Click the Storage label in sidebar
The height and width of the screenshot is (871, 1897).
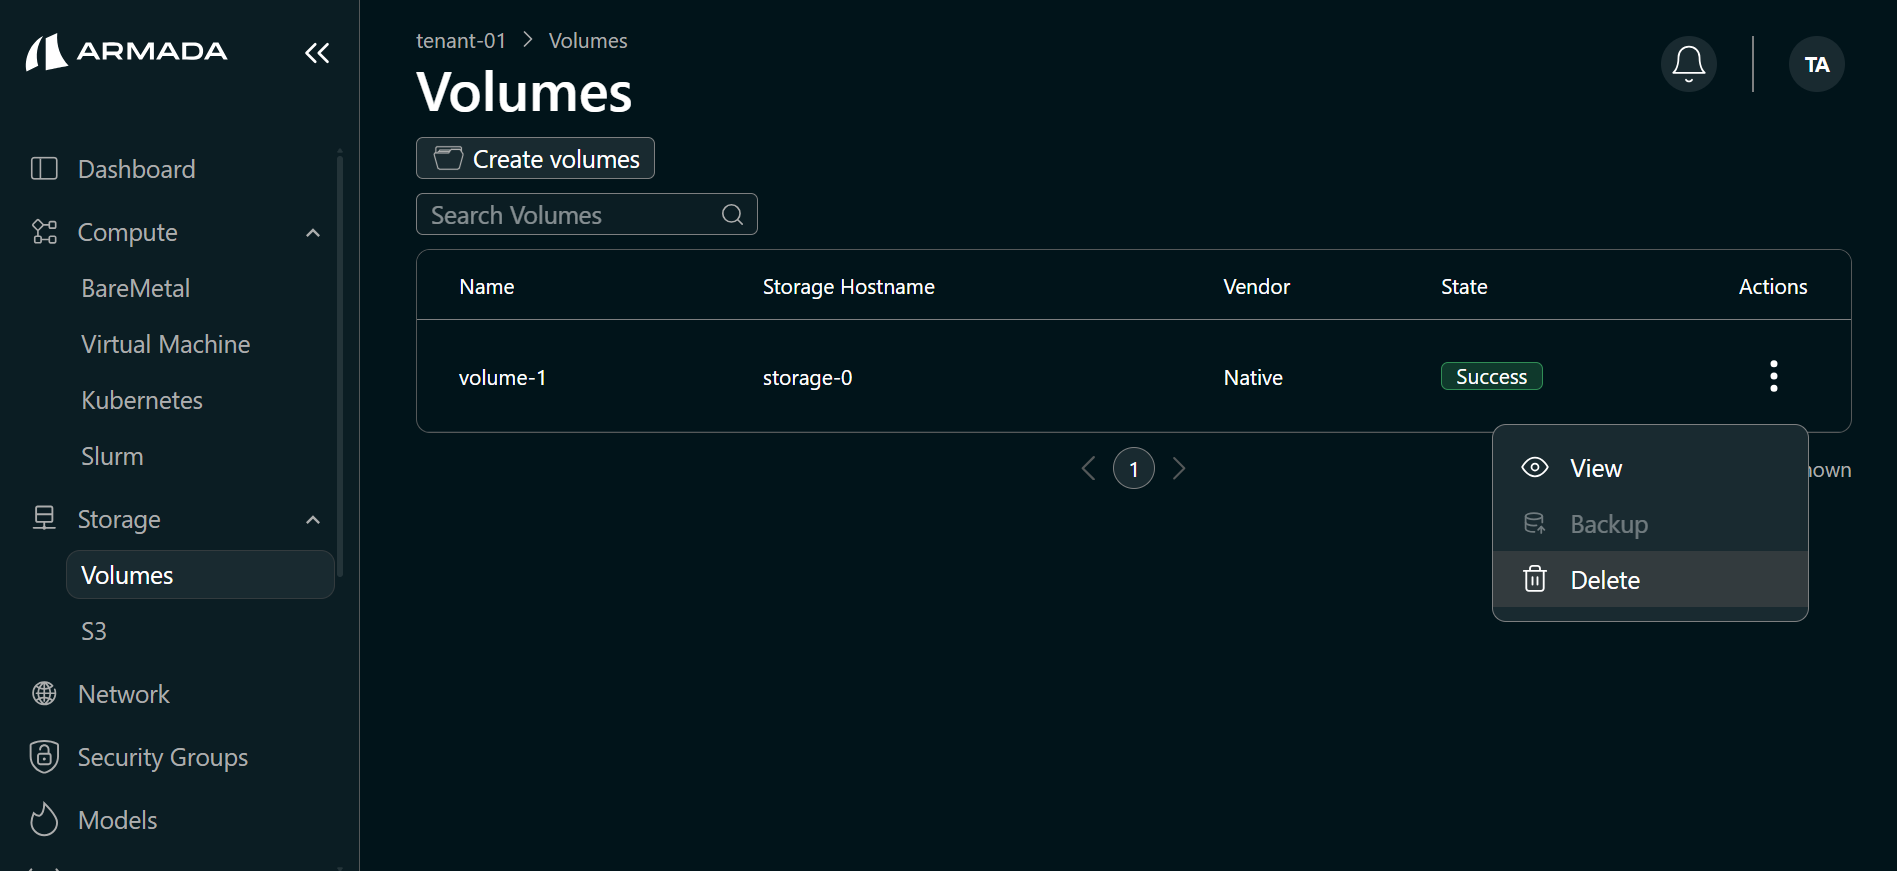coord(119,519)
